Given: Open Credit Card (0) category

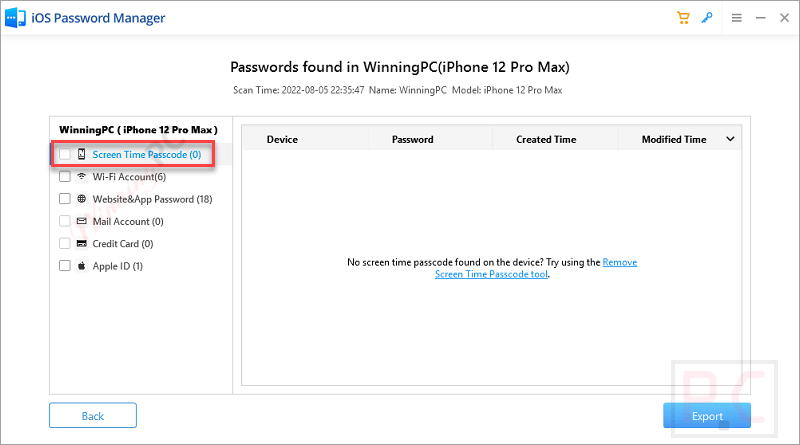Looking at the screenshot, I should pos(123,244).
